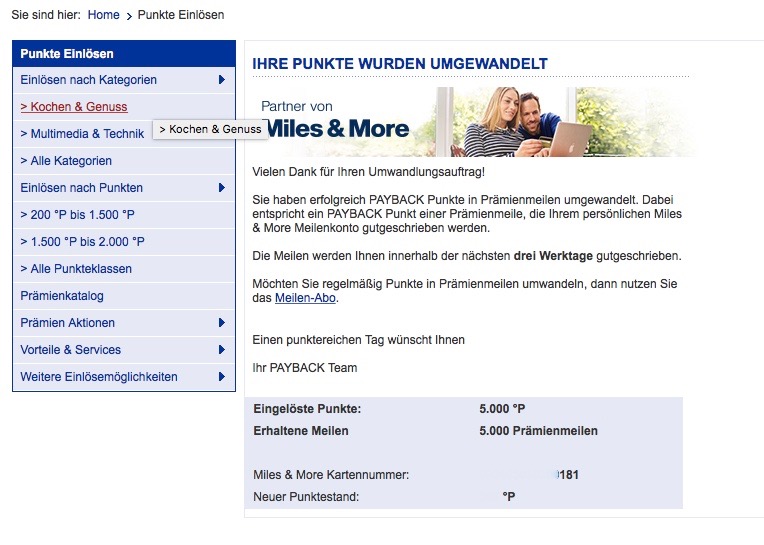Expand arrow beside Prämien Aktionen
Image resolution: width=764 pixels, height=545 pixels.
(221, 323)
